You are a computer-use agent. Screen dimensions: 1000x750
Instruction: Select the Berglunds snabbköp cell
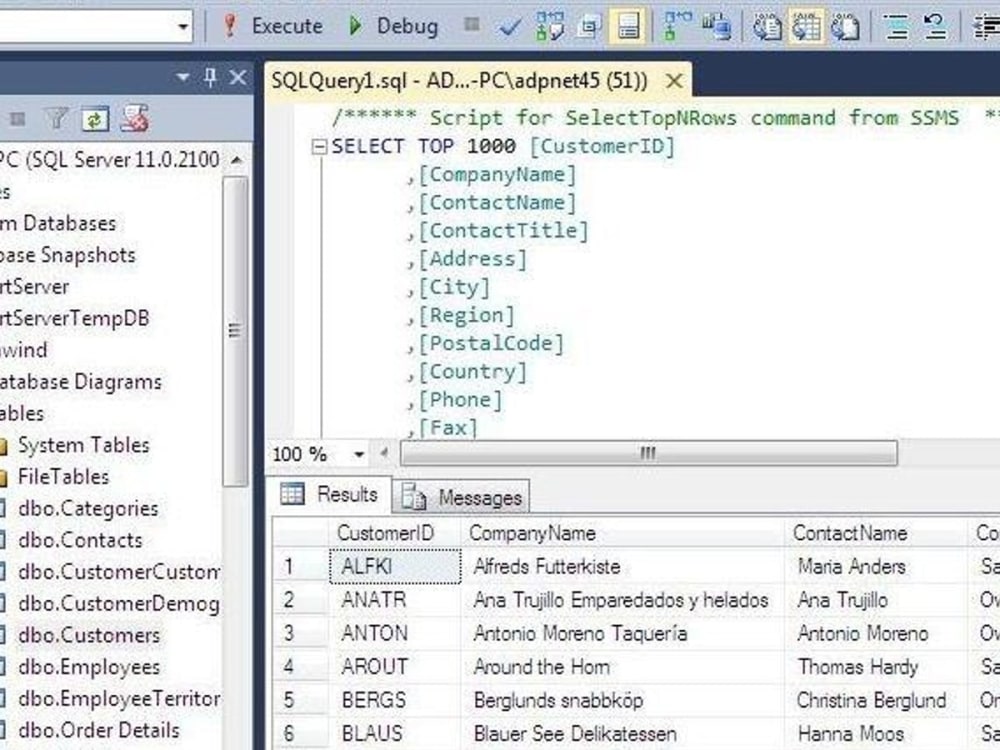tap(622, 700)
